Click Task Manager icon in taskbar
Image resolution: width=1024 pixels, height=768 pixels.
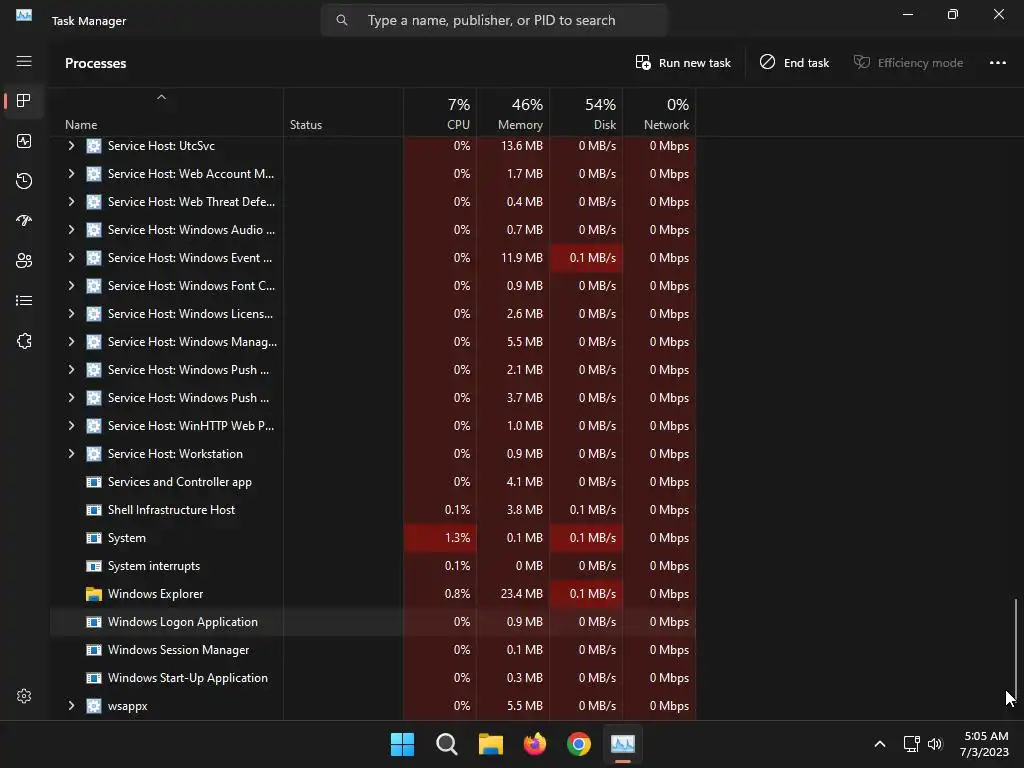click(x=622, y=744)
